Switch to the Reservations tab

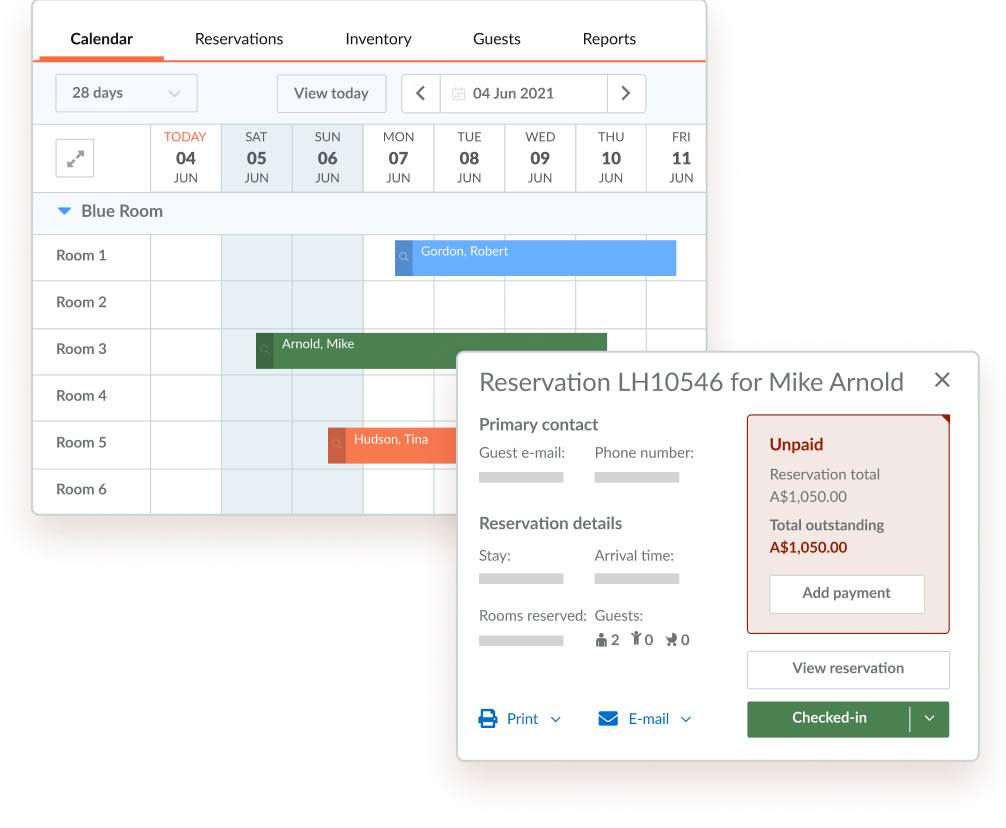pyautogui.click(x=239, y=39)
